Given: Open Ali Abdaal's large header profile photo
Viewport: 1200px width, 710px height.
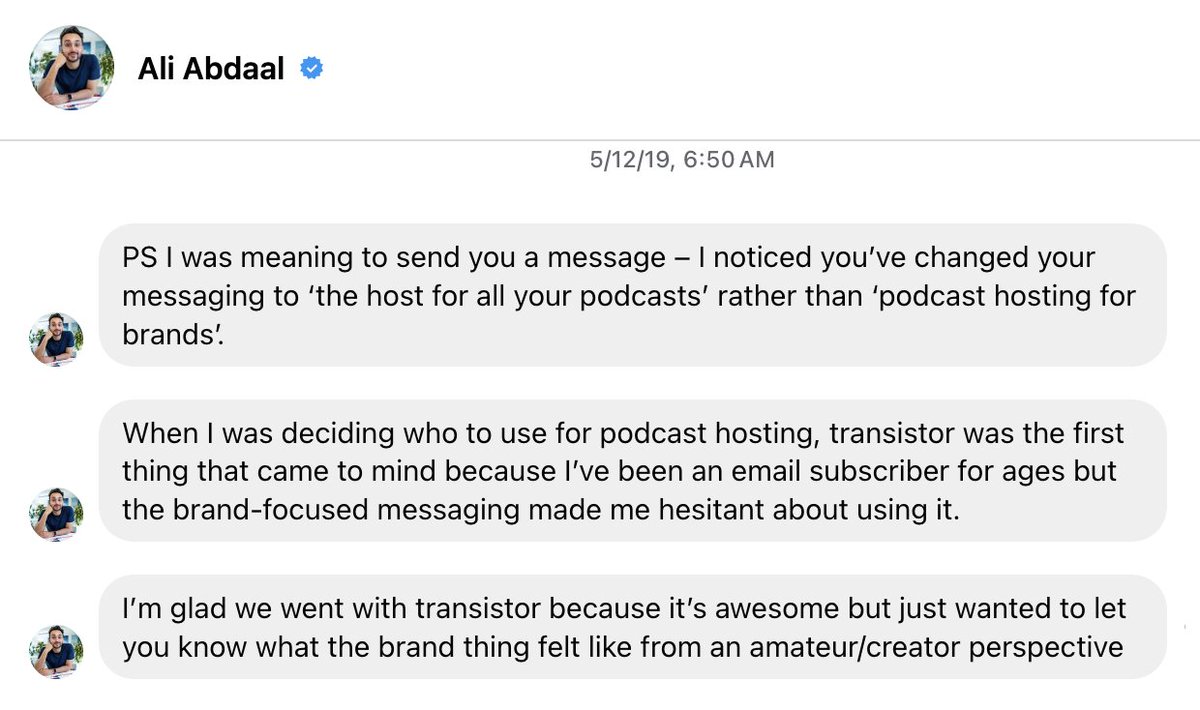Looking at the screenshot, I should pos(71,67).
